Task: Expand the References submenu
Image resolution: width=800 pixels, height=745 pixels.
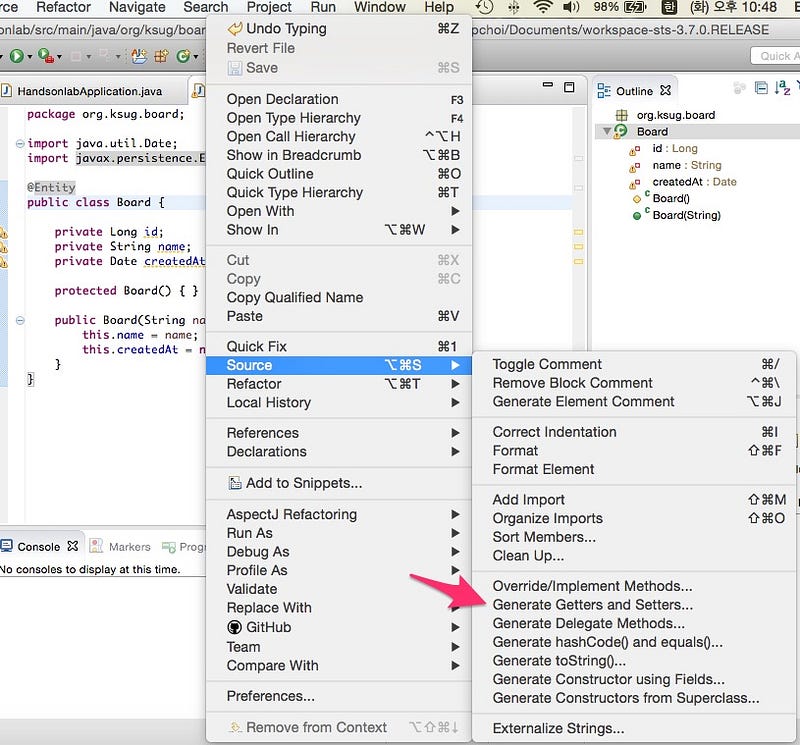Action: click(x=339, y=433)
